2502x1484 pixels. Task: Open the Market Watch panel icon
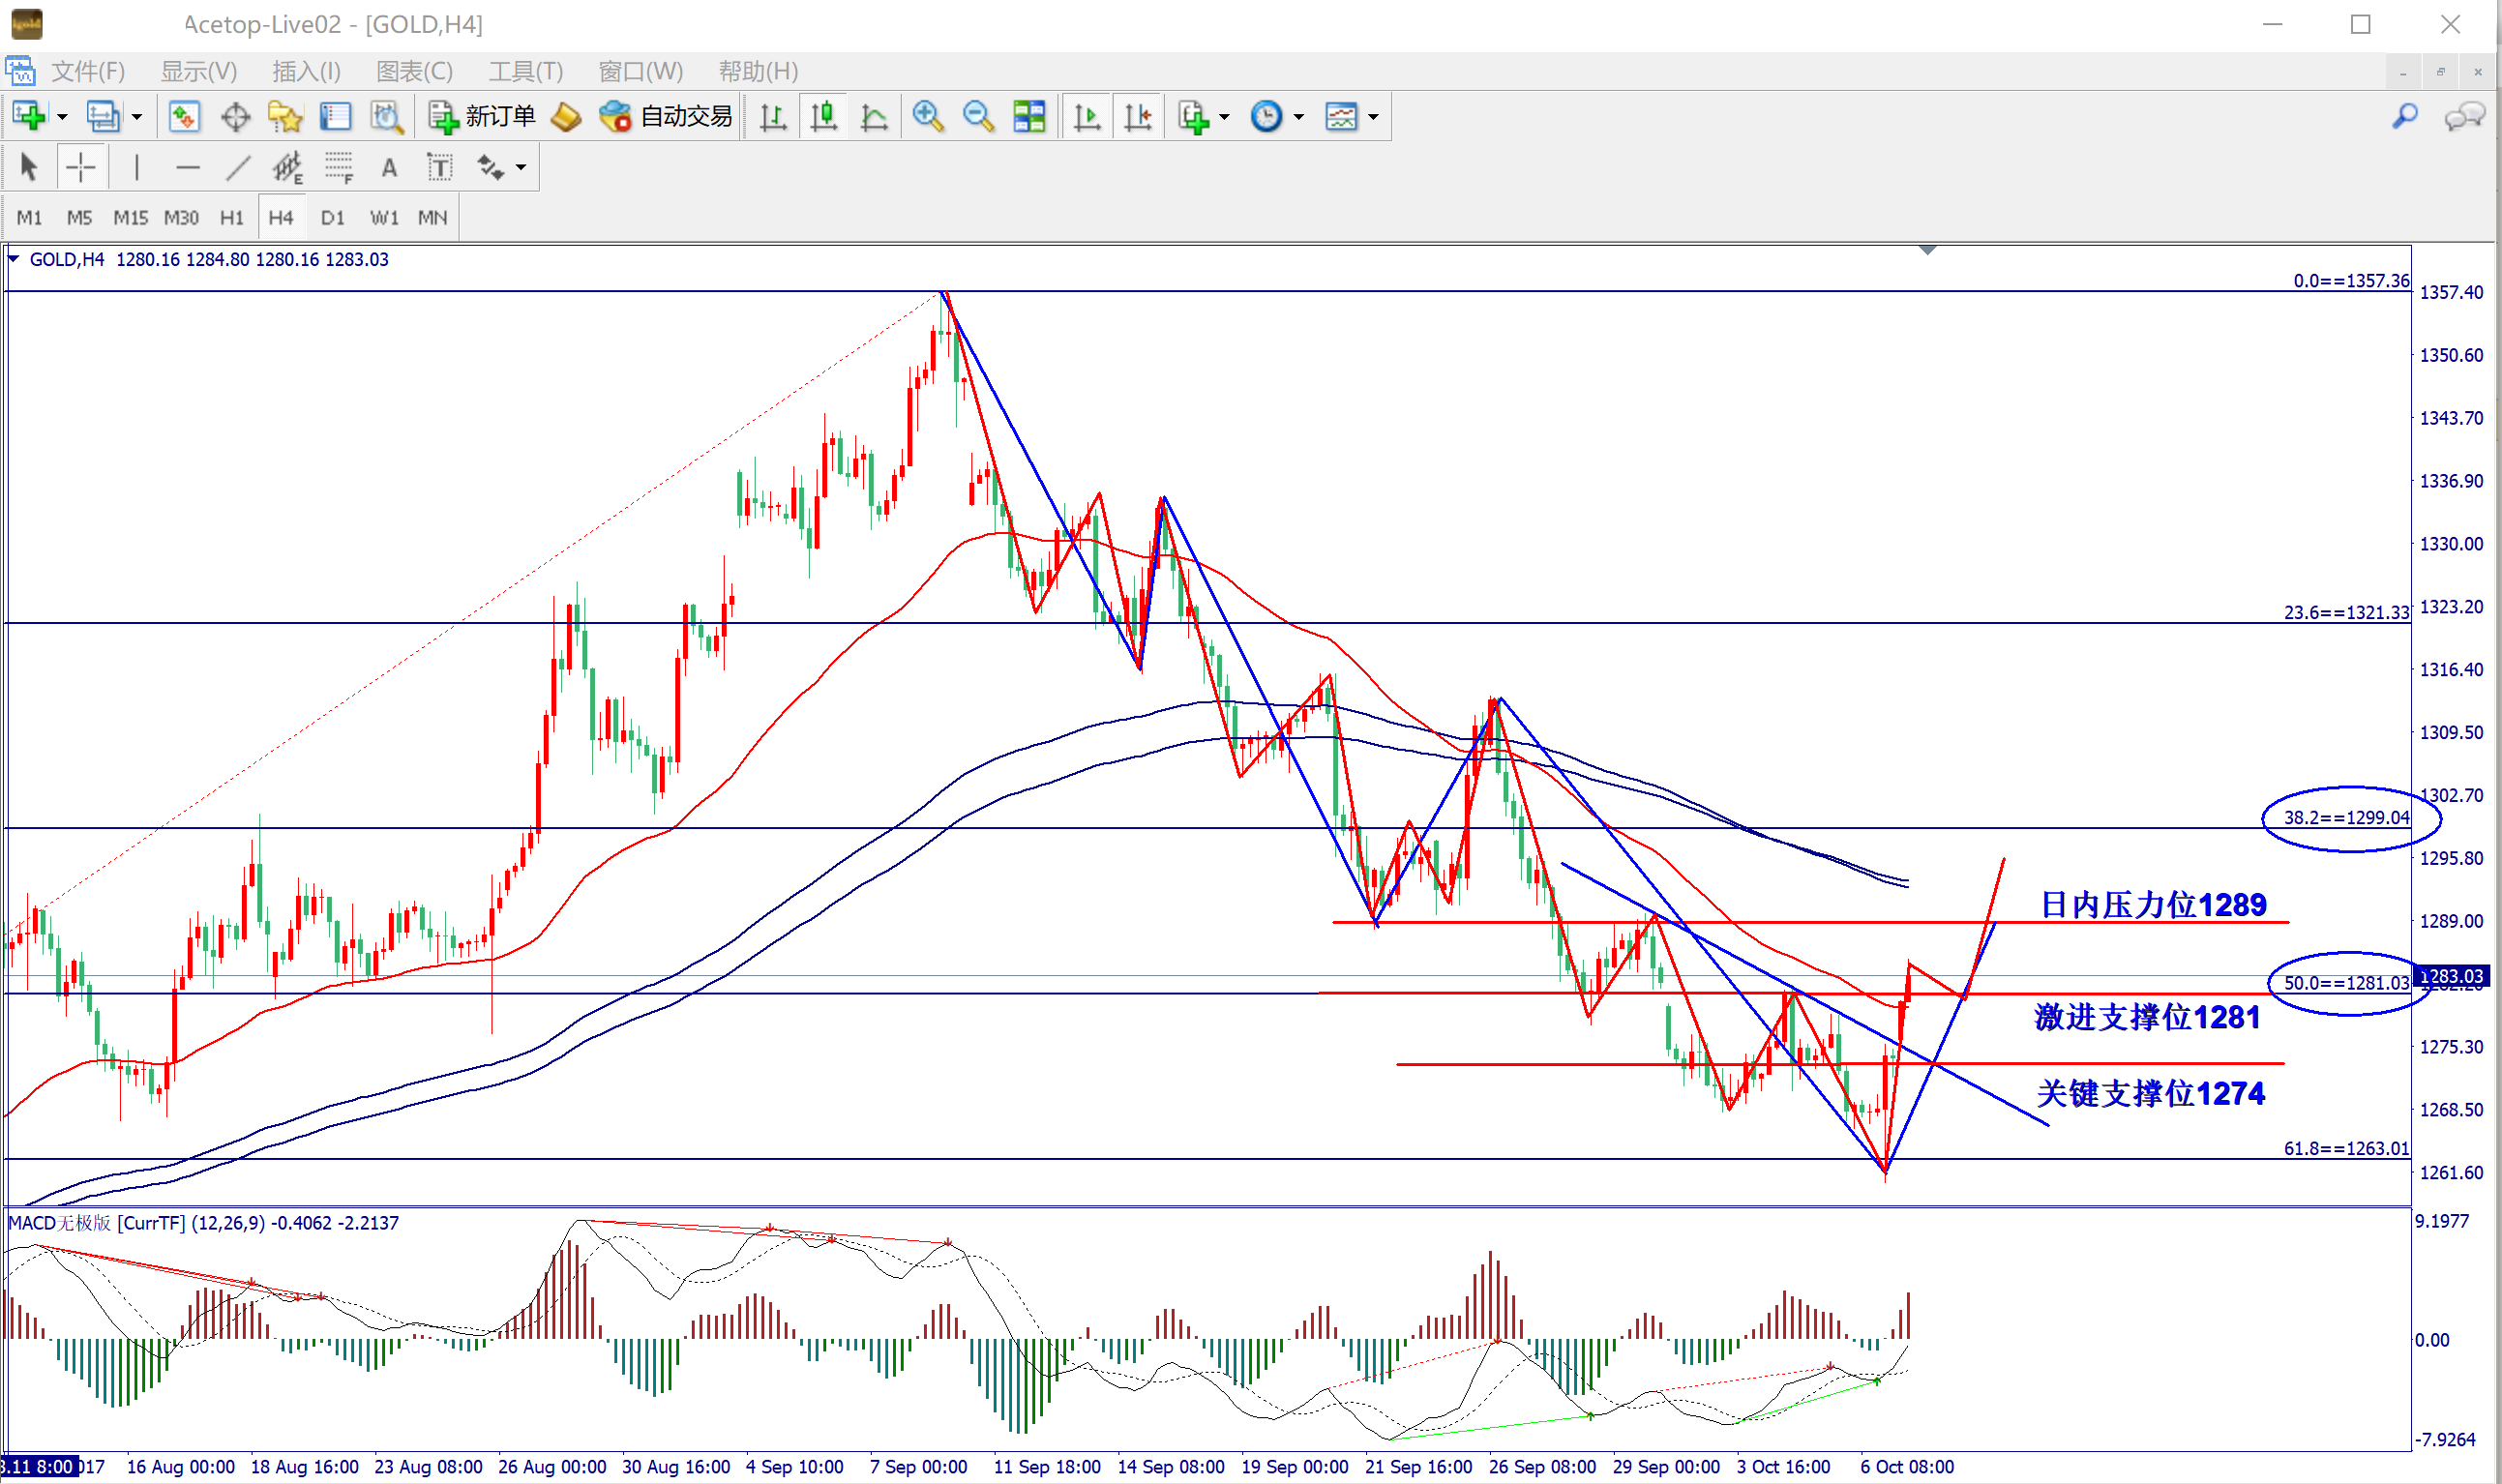point(184,117)
